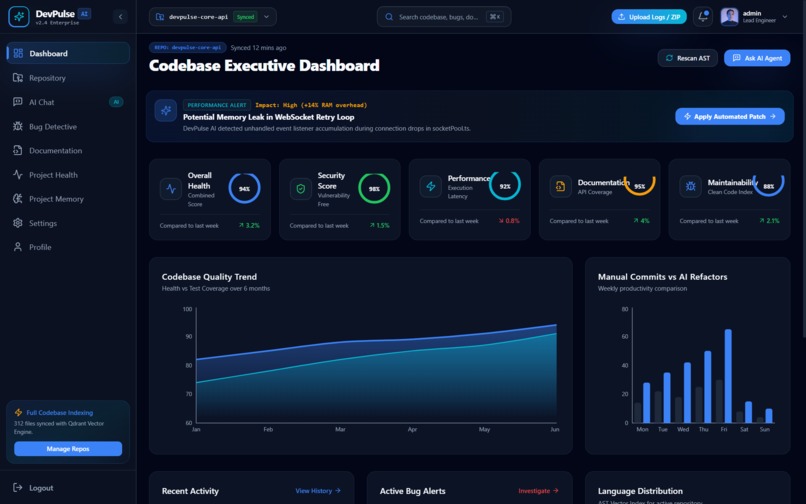
Task: Click the Dashboard grid icon
Action: coord(18,53)
